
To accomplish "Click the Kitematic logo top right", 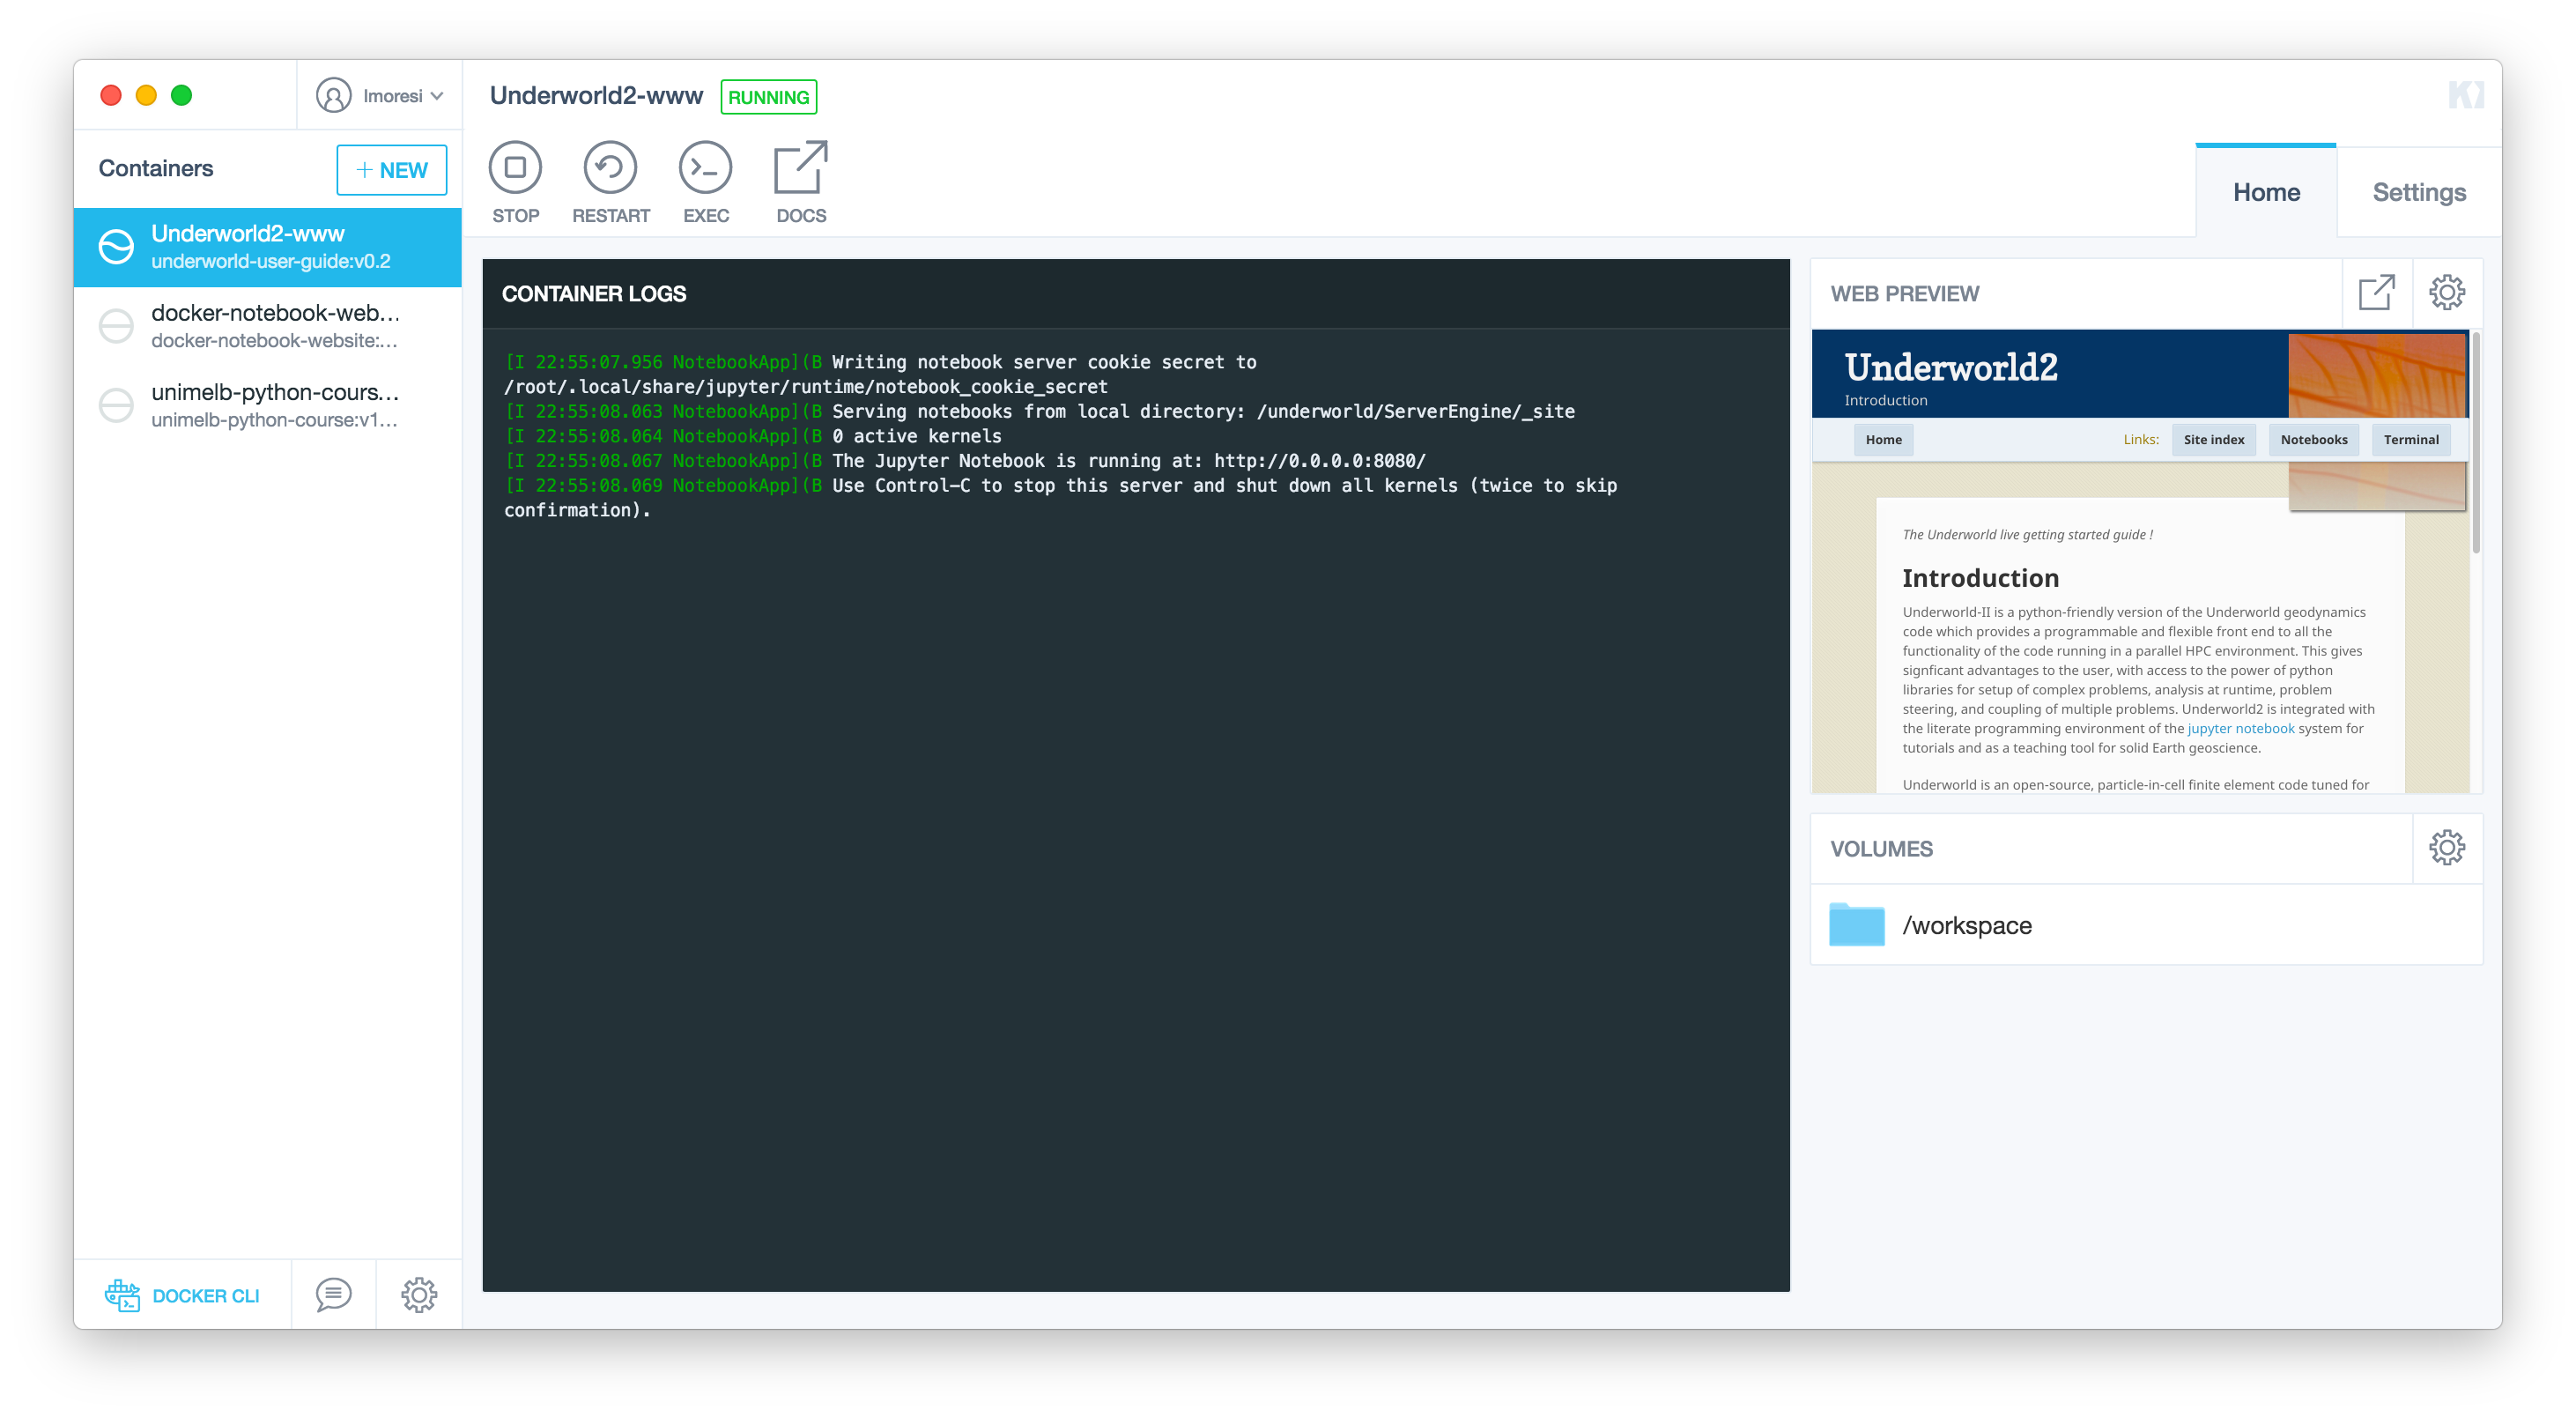I will (2465, 95).
